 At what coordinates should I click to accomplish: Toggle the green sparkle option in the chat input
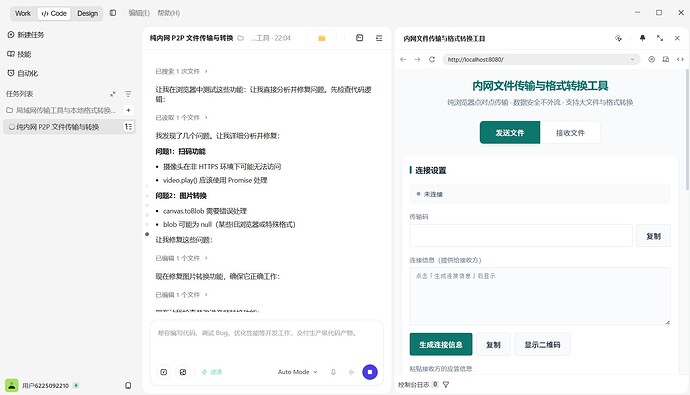(x=212, y=372)
